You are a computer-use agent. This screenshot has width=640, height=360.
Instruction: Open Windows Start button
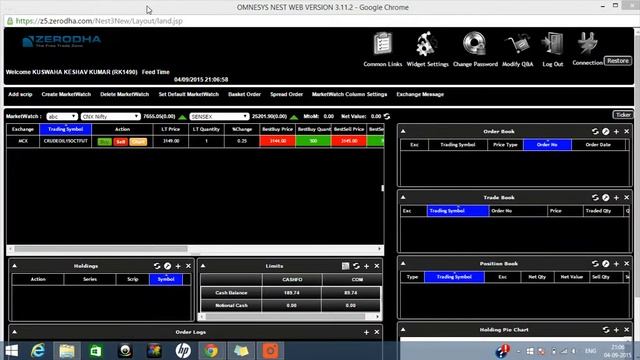[11, 351]
